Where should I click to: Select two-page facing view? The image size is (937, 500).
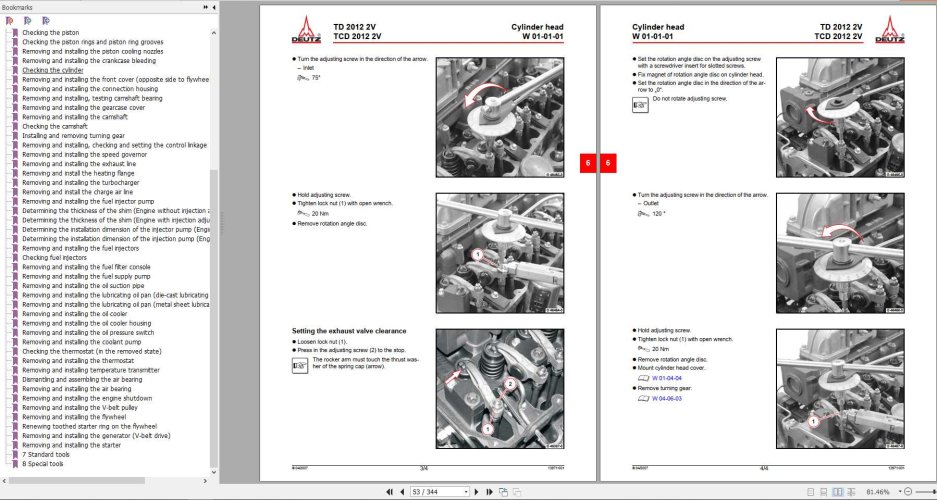pos(838,492)
